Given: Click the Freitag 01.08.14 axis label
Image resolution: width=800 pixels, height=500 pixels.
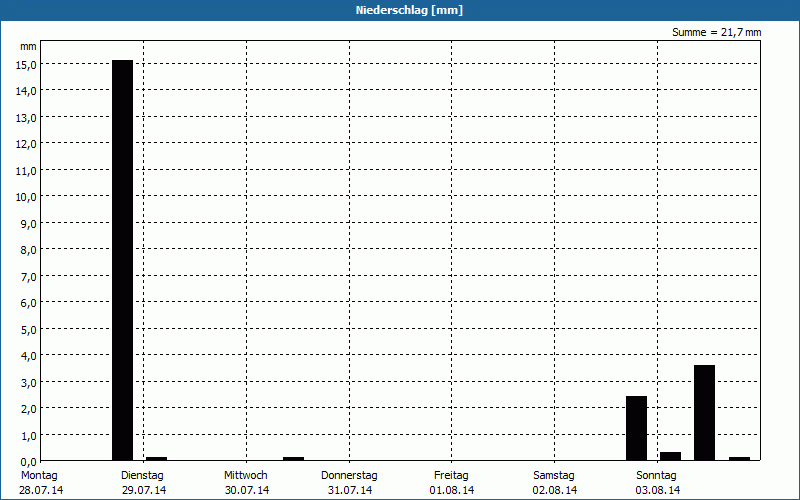Looking at the screenshot, I should [452, 483].
